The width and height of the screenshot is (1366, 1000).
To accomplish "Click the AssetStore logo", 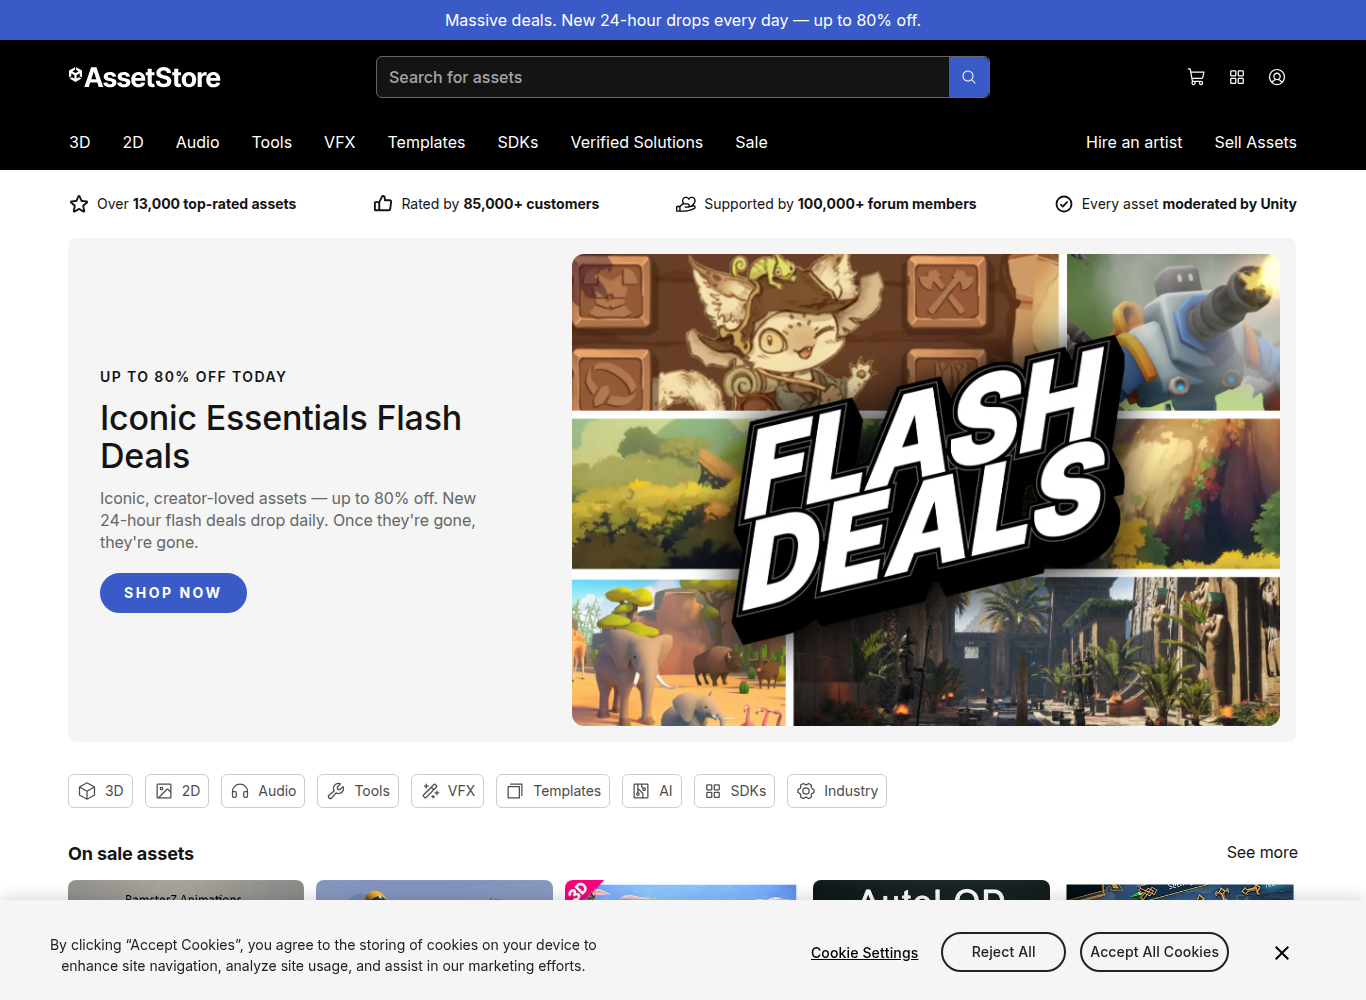I will point(145,77).
